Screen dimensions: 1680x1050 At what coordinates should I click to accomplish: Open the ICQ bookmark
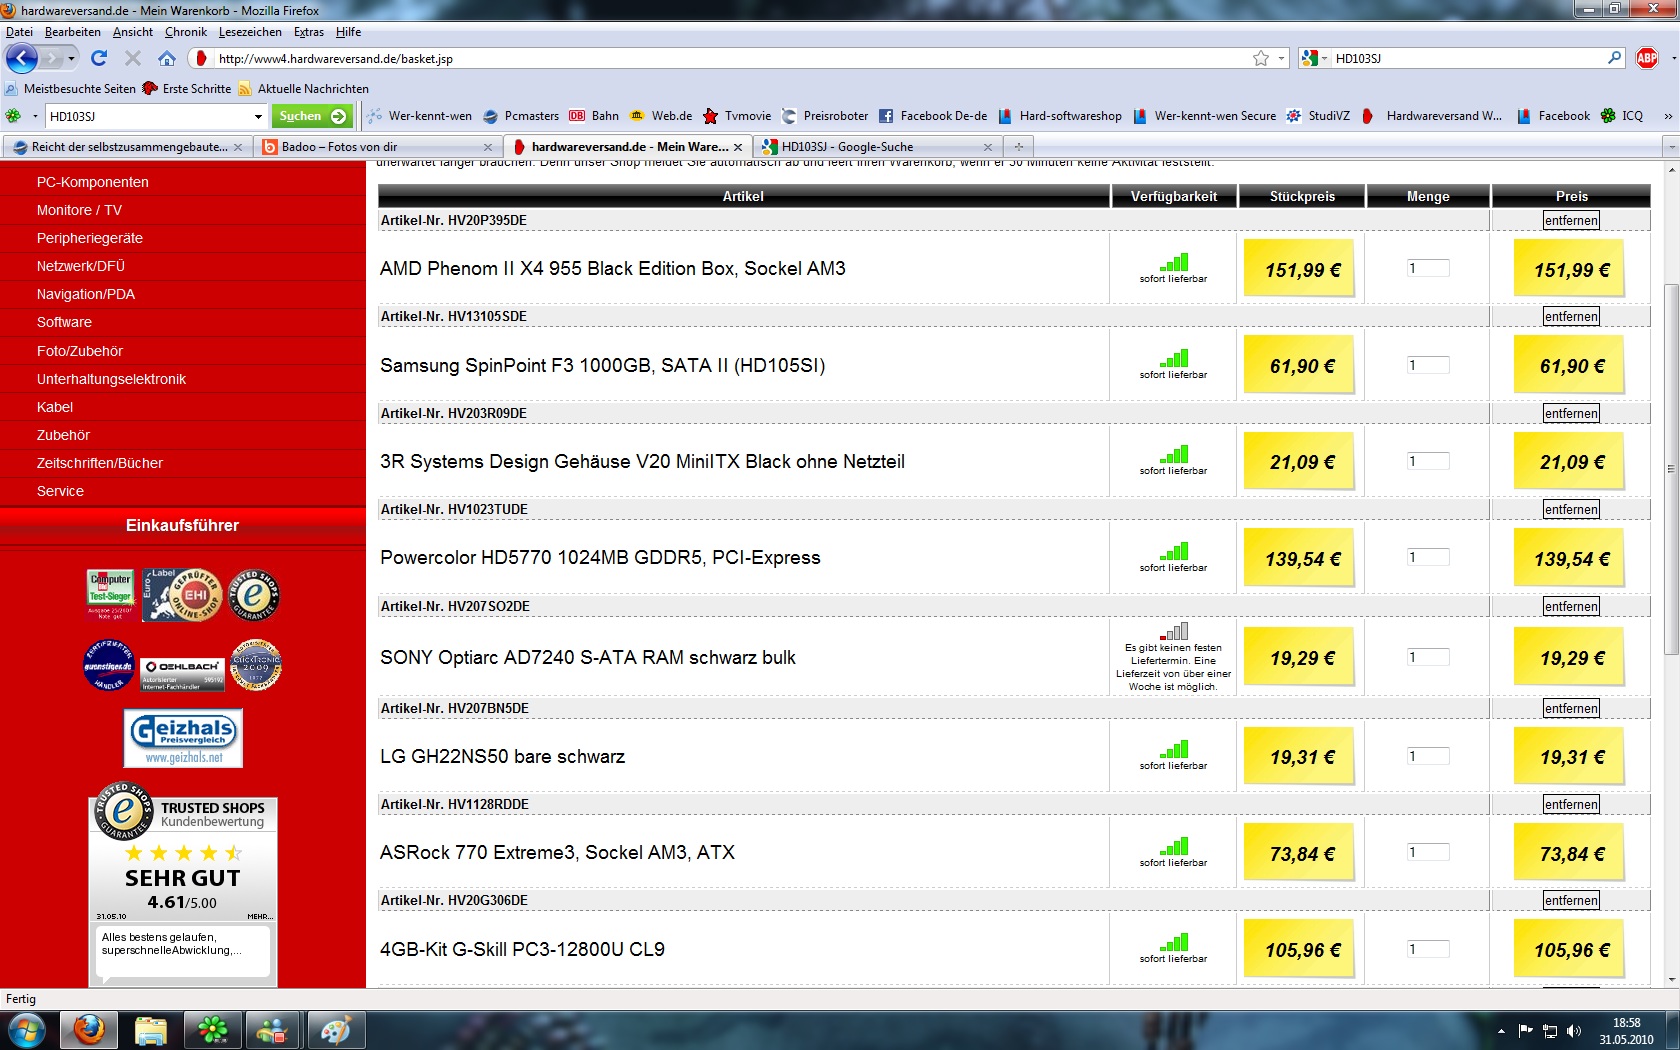1622,116
